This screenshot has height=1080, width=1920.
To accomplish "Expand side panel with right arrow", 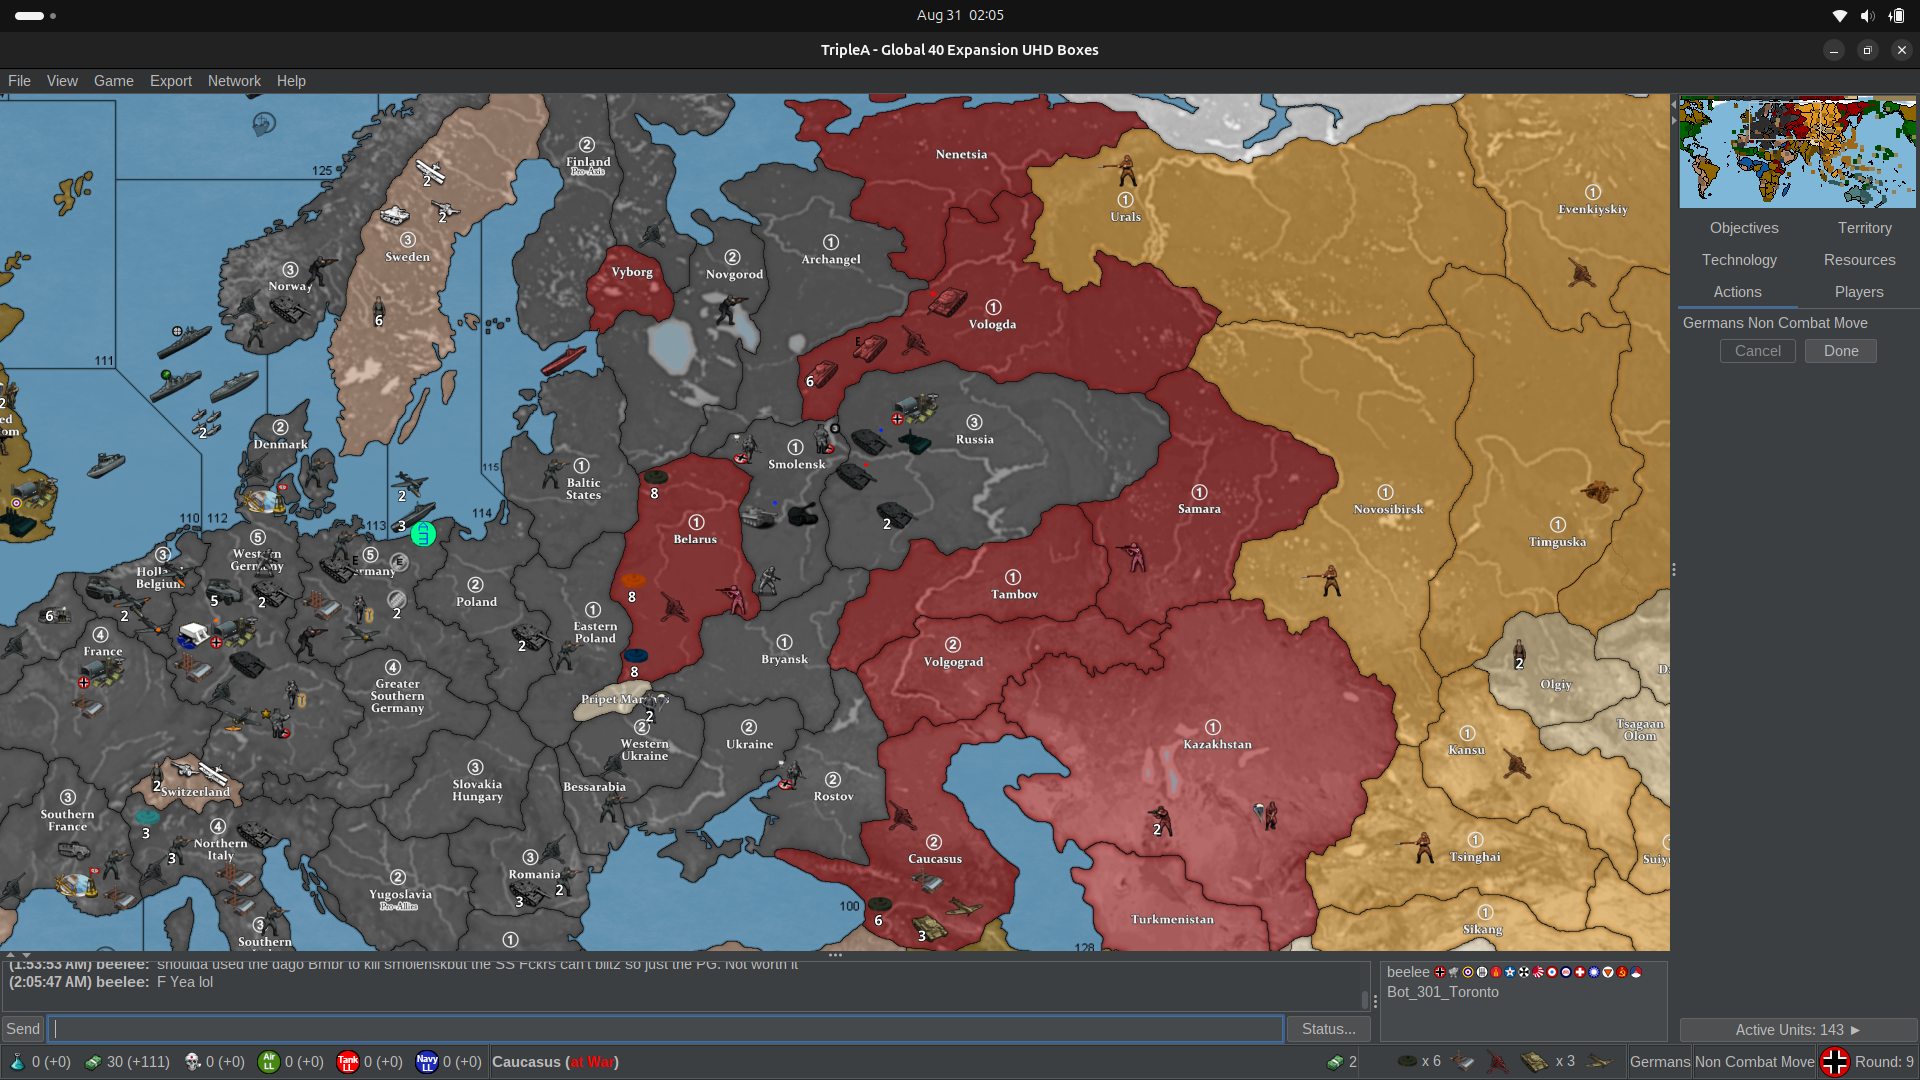I will coord(1673,120).
